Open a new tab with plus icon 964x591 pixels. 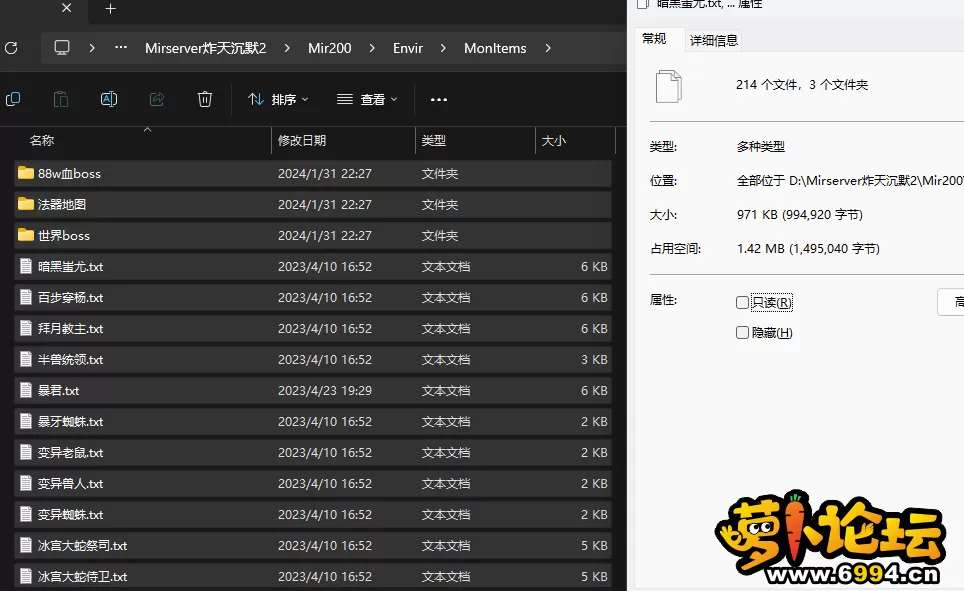pyautogui.click(x=111, y=9)
